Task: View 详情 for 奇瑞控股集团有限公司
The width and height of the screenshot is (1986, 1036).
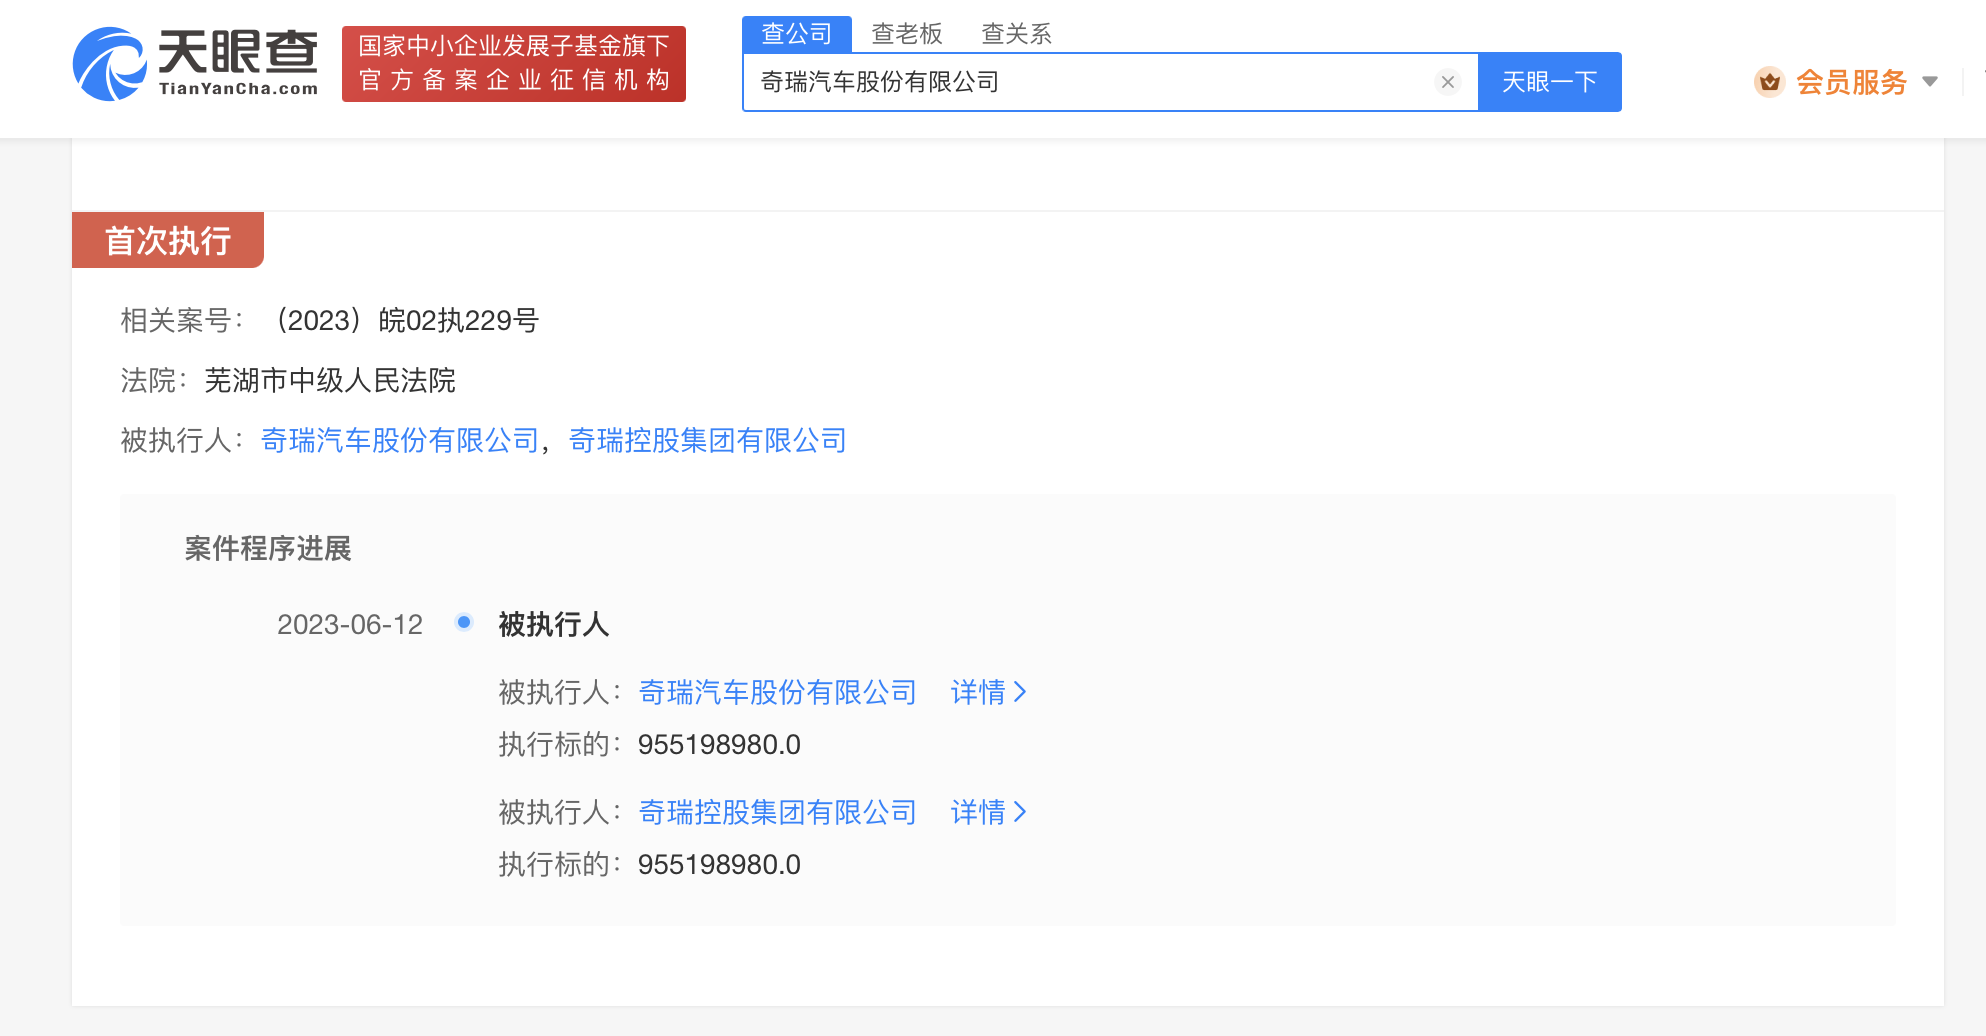Action: 988,812
